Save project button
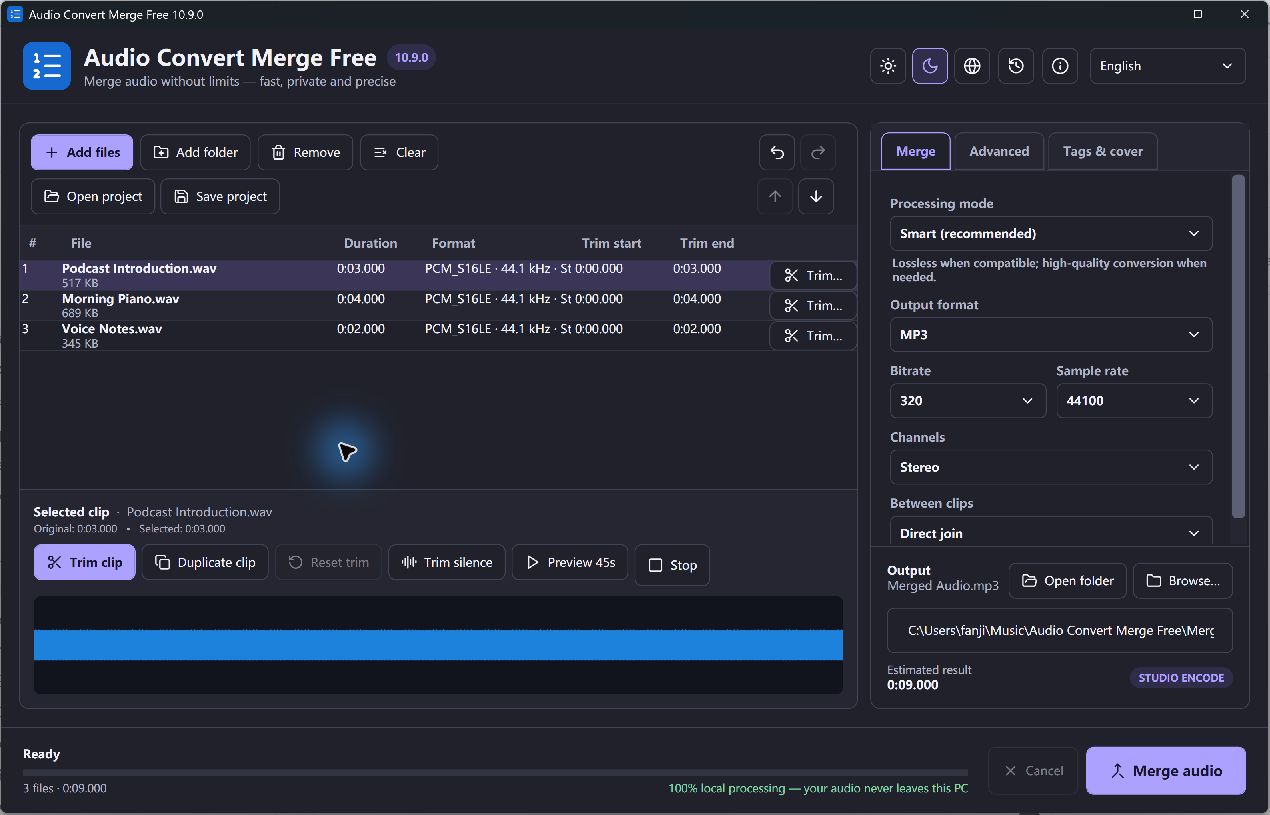 (220, 196)
